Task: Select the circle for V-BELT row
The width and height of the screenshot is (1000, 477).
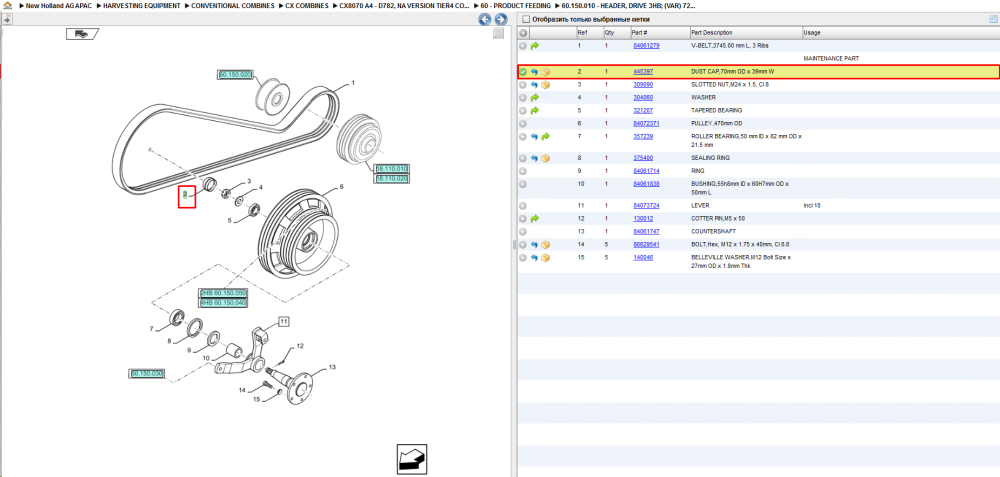Action: tap(523, 46)
